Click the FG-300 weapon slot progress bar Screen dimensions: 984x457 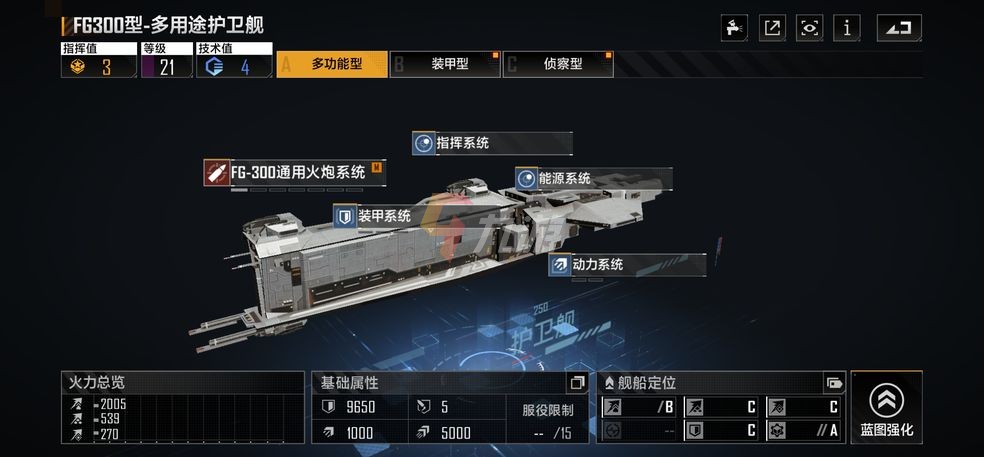(296, 190)
